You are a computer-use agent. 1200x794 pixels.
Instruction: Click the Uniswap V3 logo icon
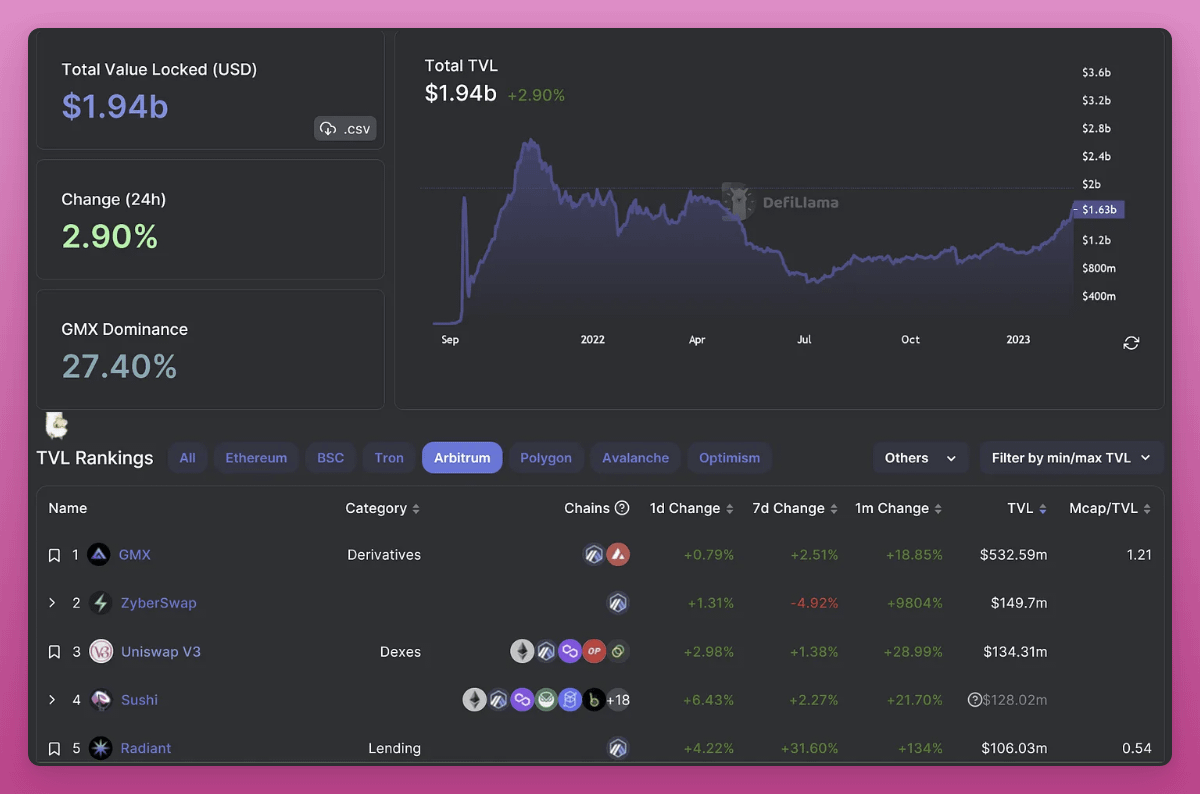(x=100, y=652)
